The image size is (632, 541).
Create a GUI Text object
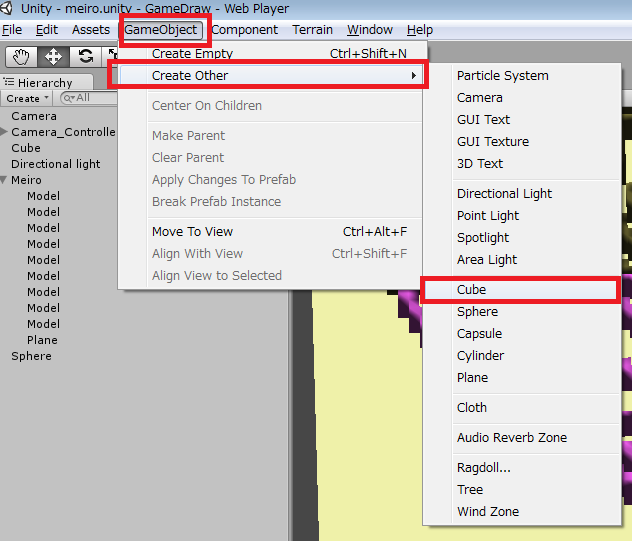(x=521, y=120)
